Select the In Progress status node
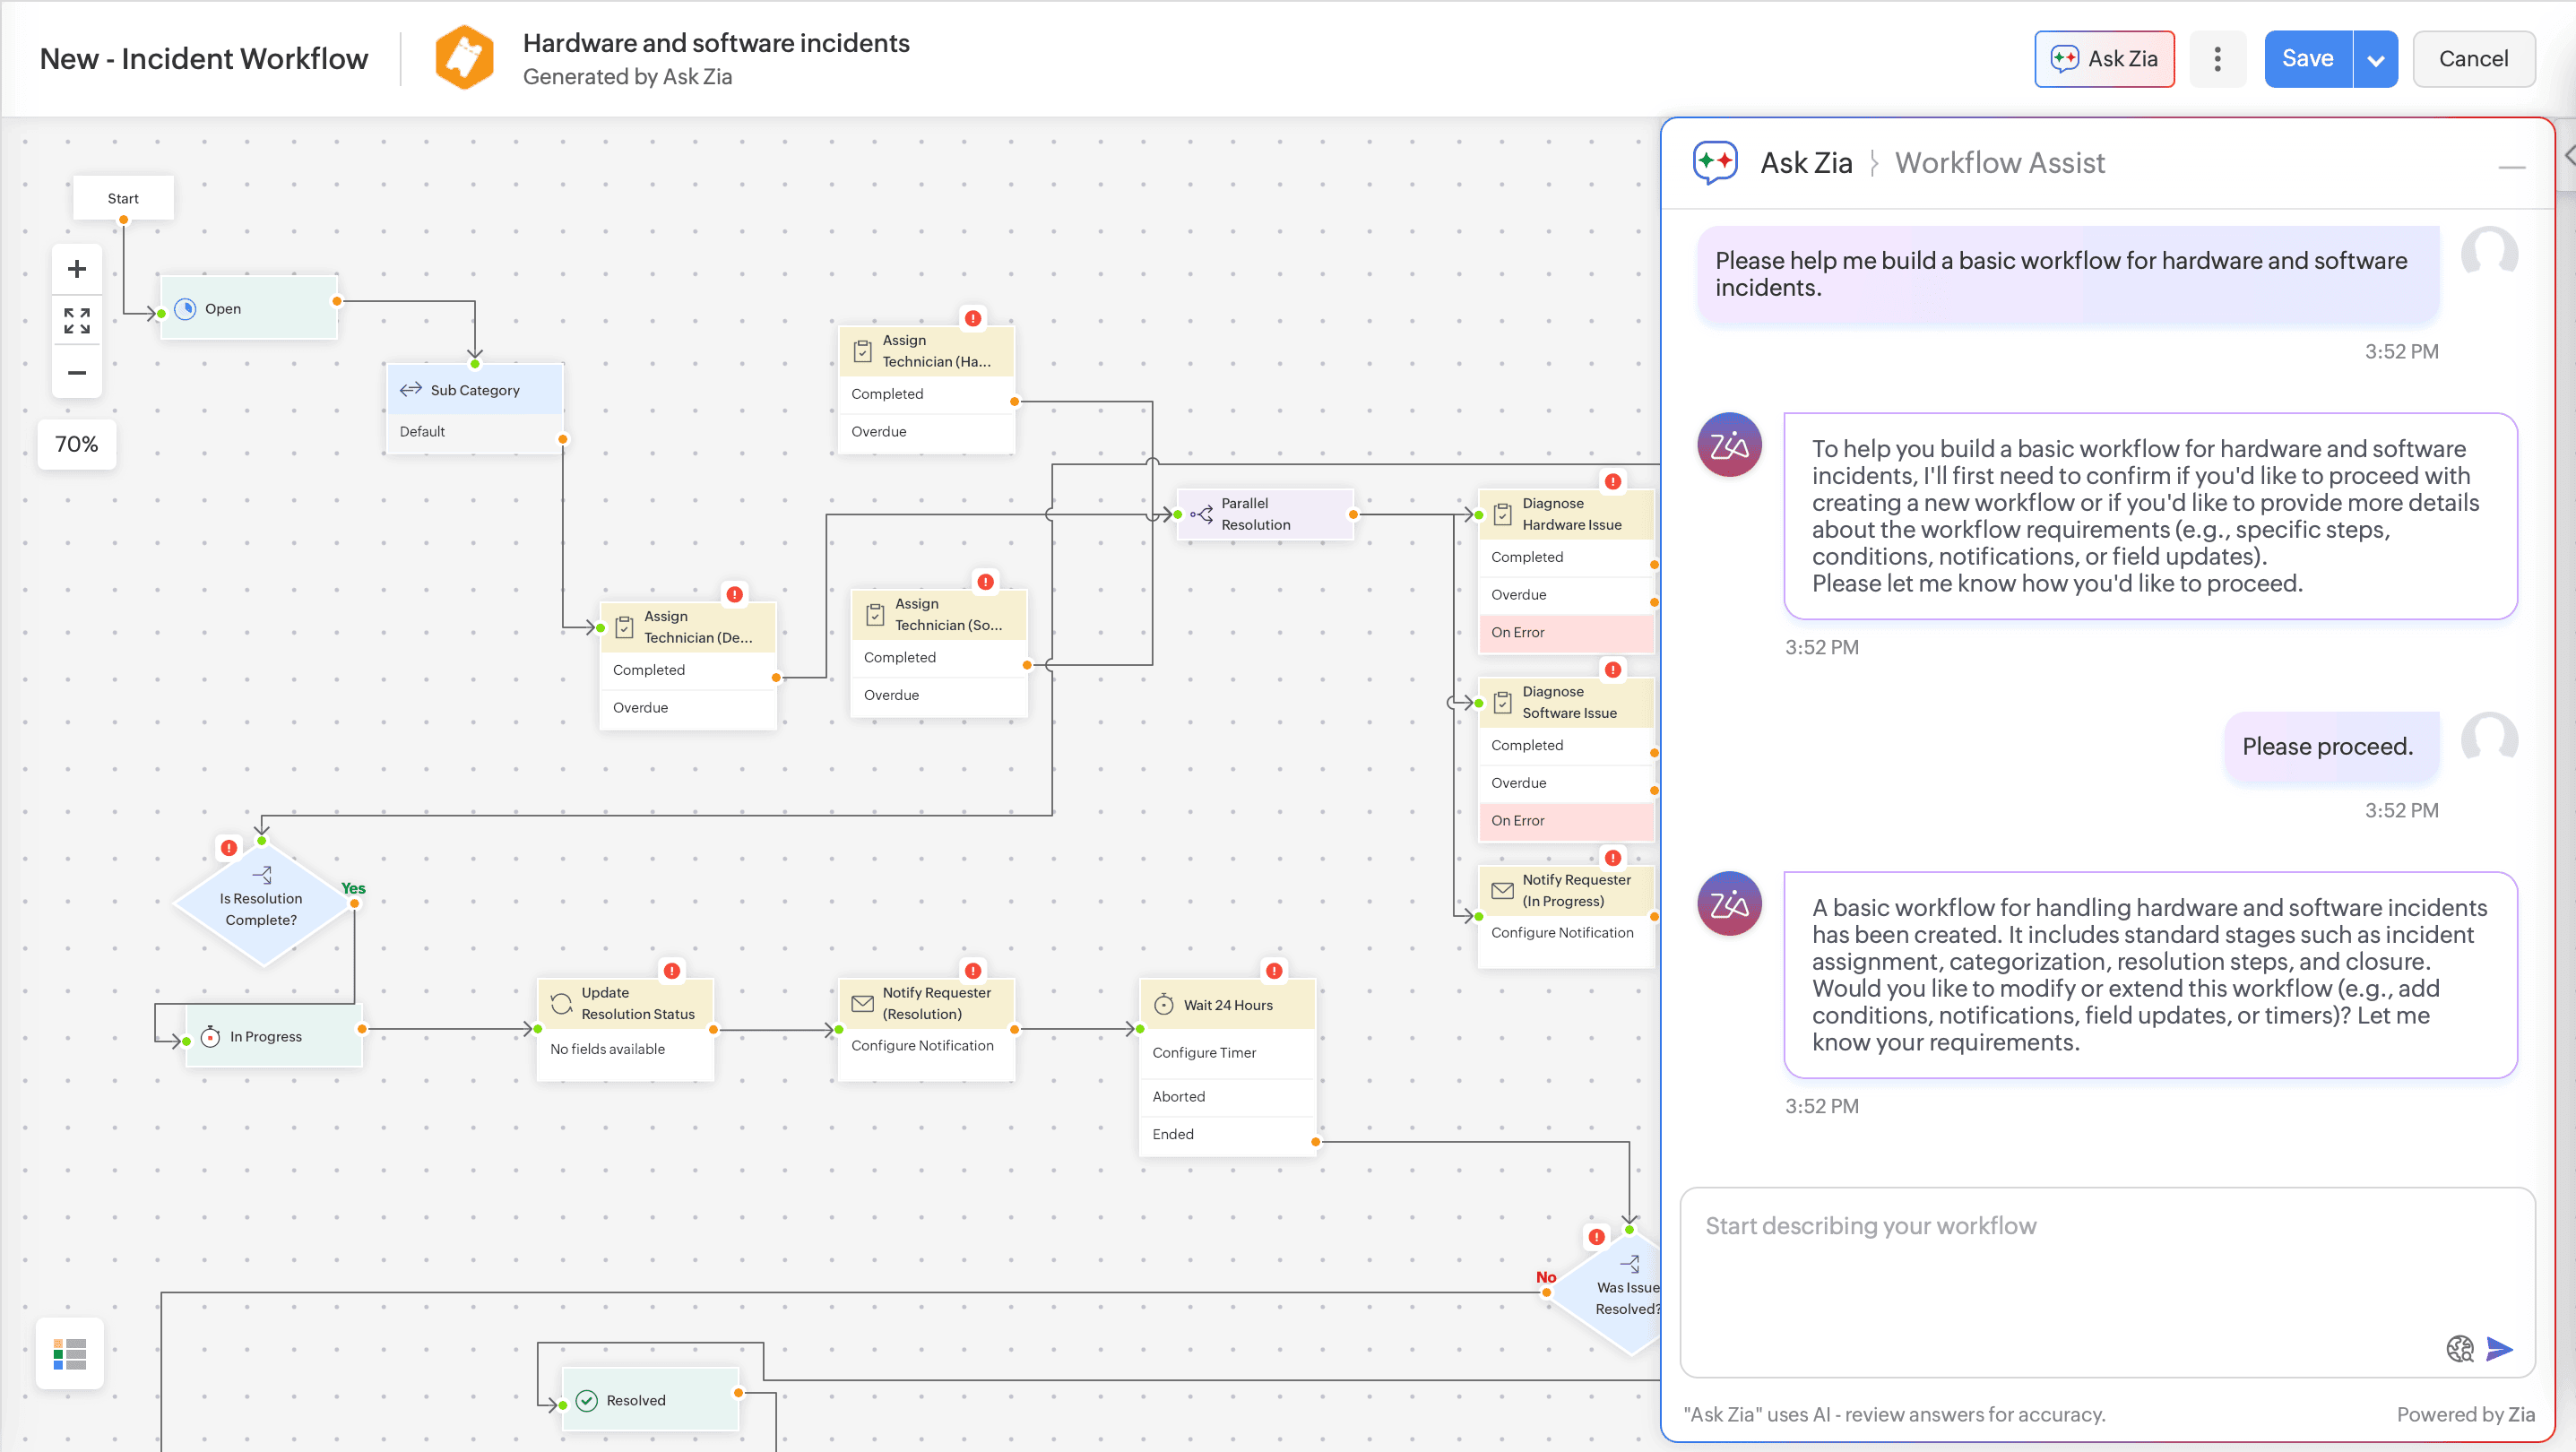The height and width of the screenshot is (1452, 2576). 273,1036
